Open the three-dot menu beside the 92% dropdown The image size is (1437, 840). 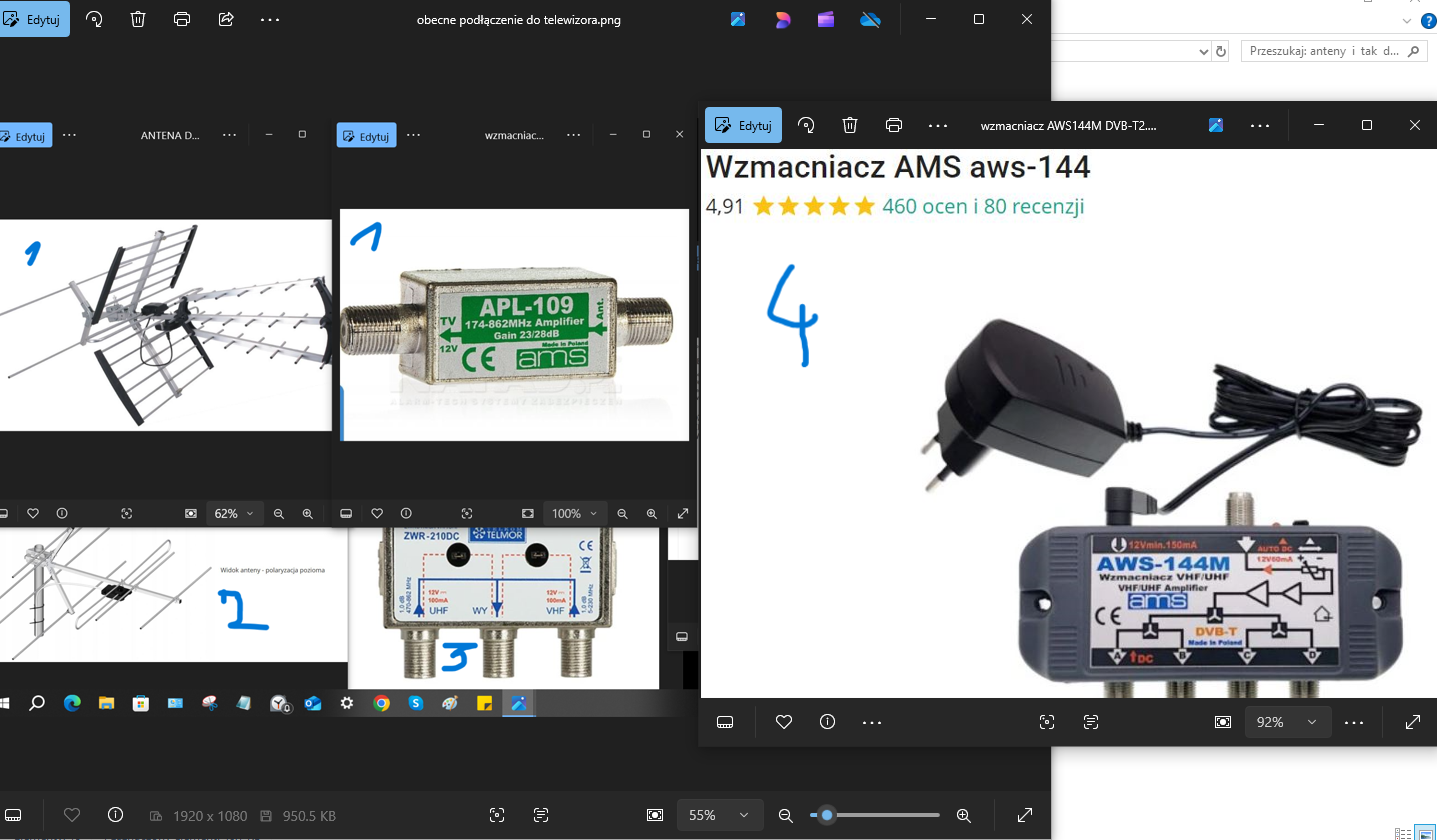pos(1354,721)
